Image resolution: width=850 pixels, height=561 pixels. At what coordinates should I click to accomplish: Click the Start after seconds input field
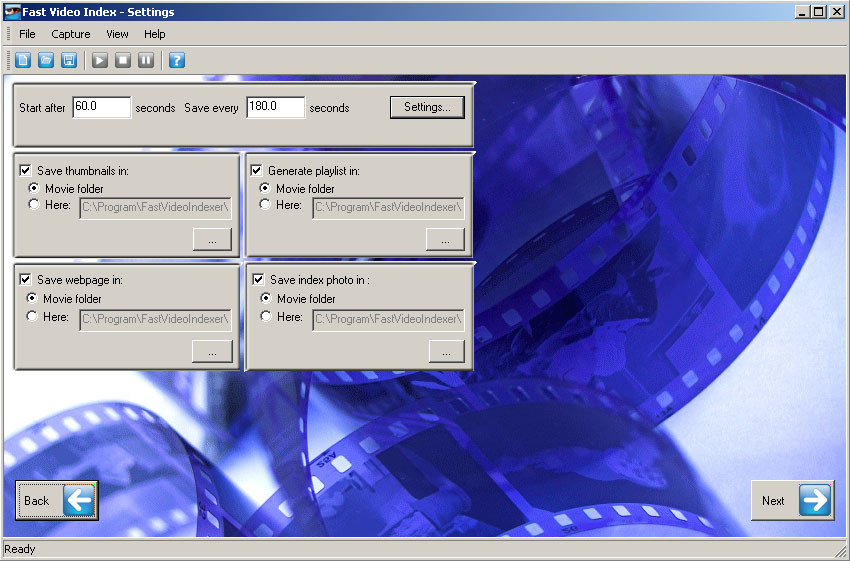102,107
